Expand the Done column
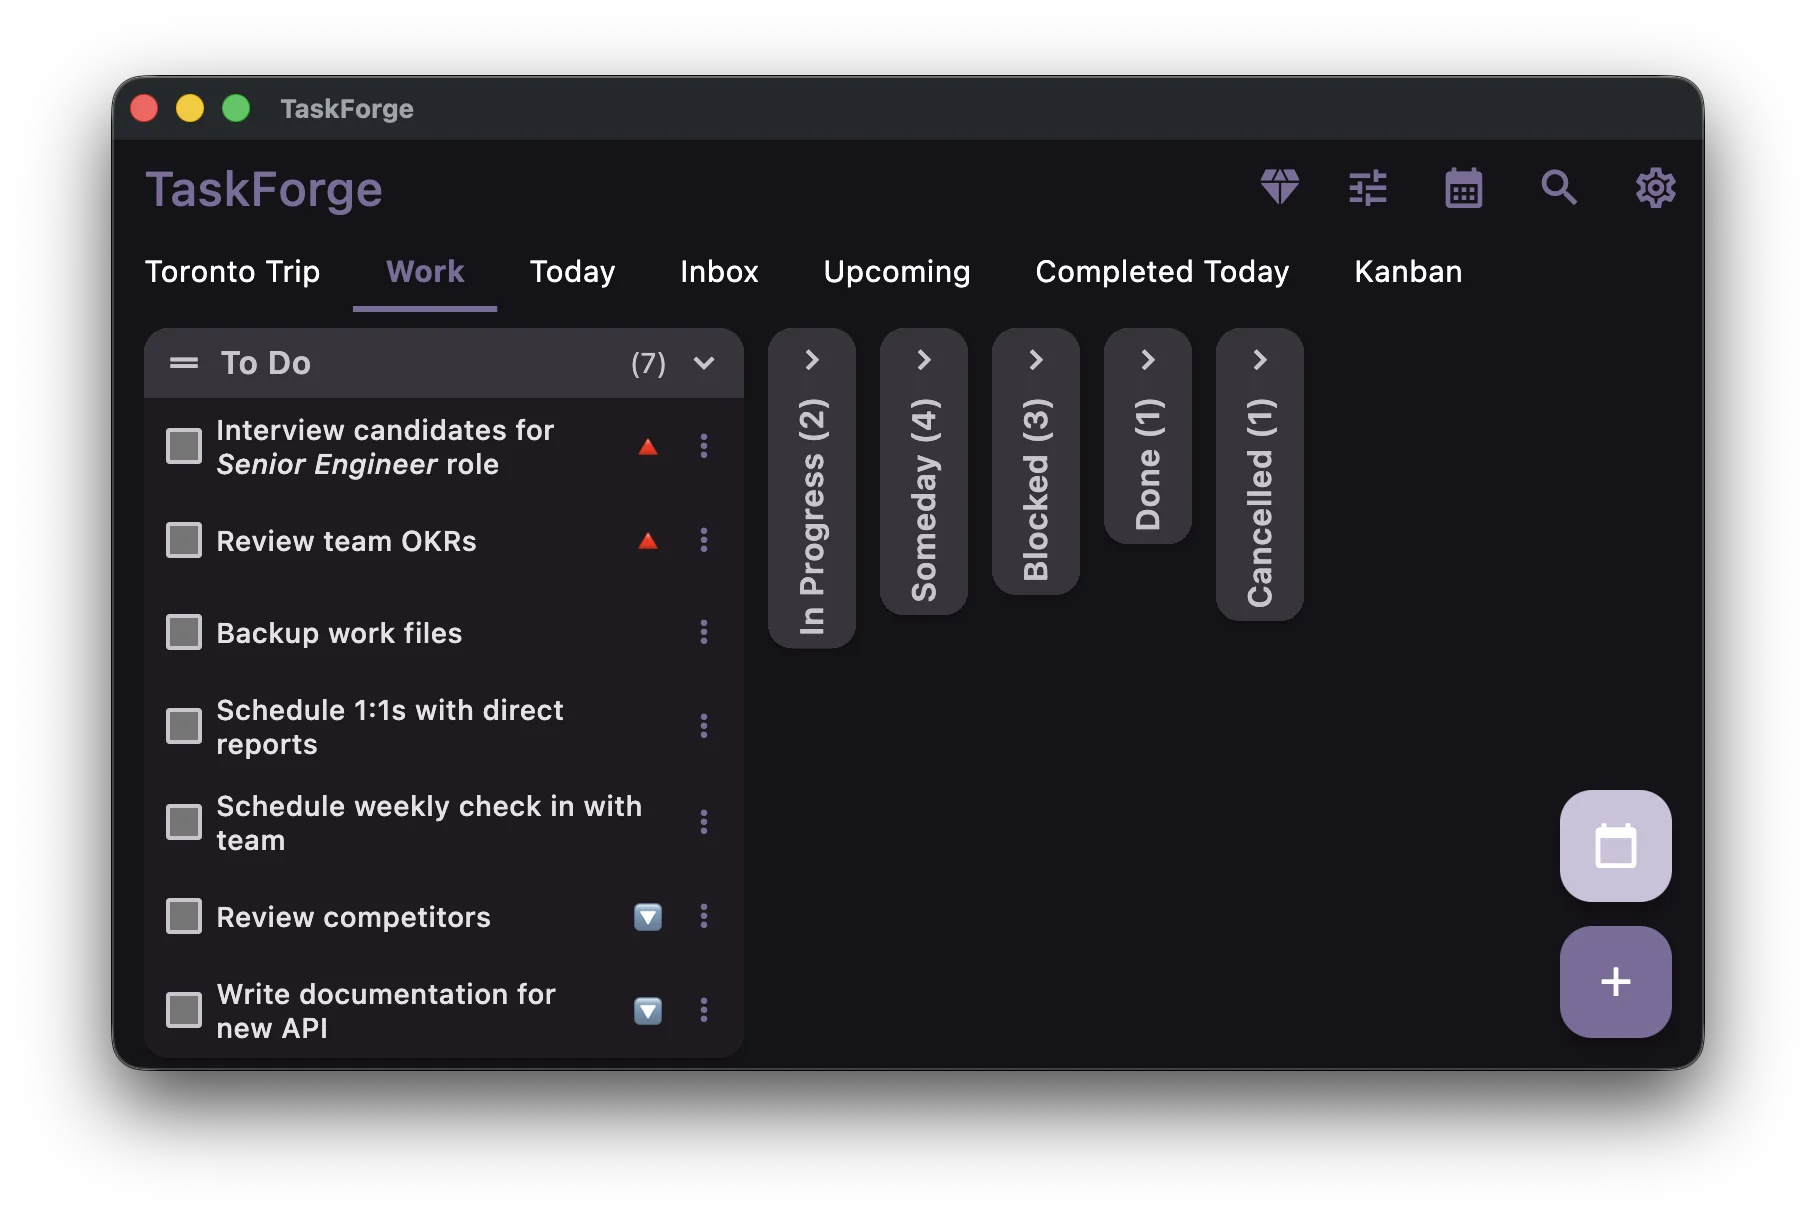 [1148, 360]
